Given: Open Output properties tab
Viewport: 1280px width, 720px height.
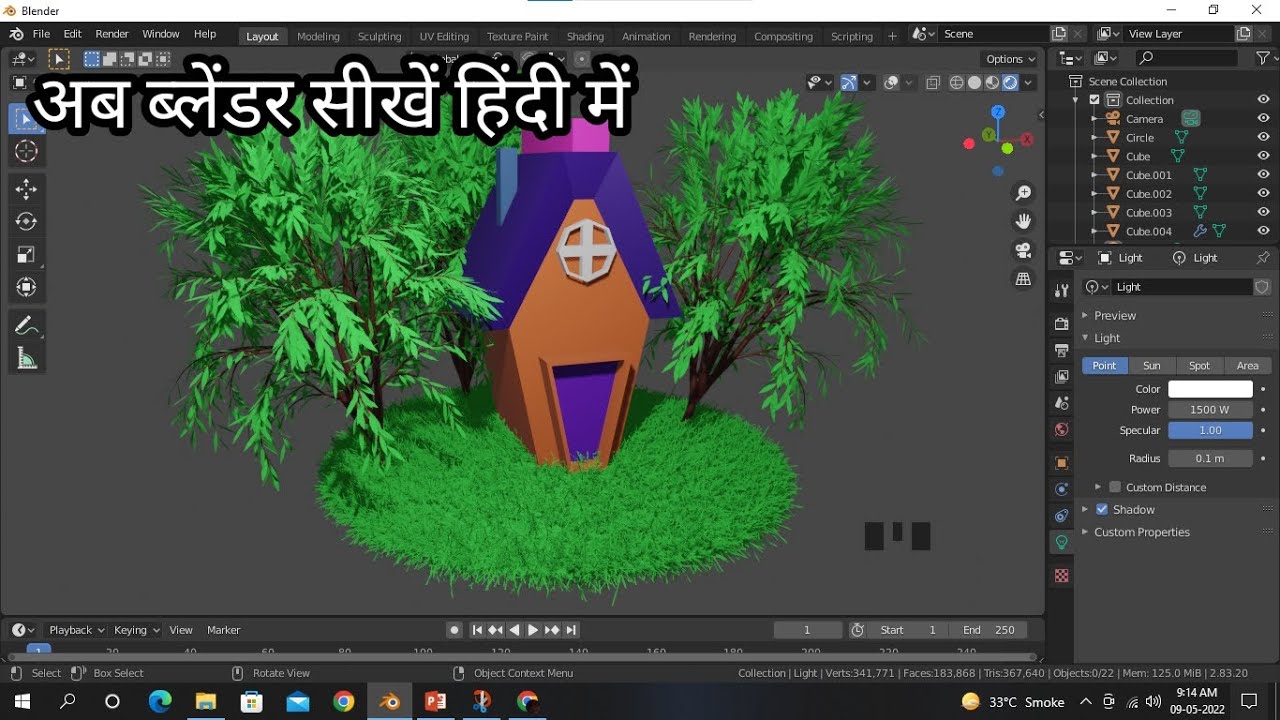Looking at the screenshot, I should tap(1062, 351).
